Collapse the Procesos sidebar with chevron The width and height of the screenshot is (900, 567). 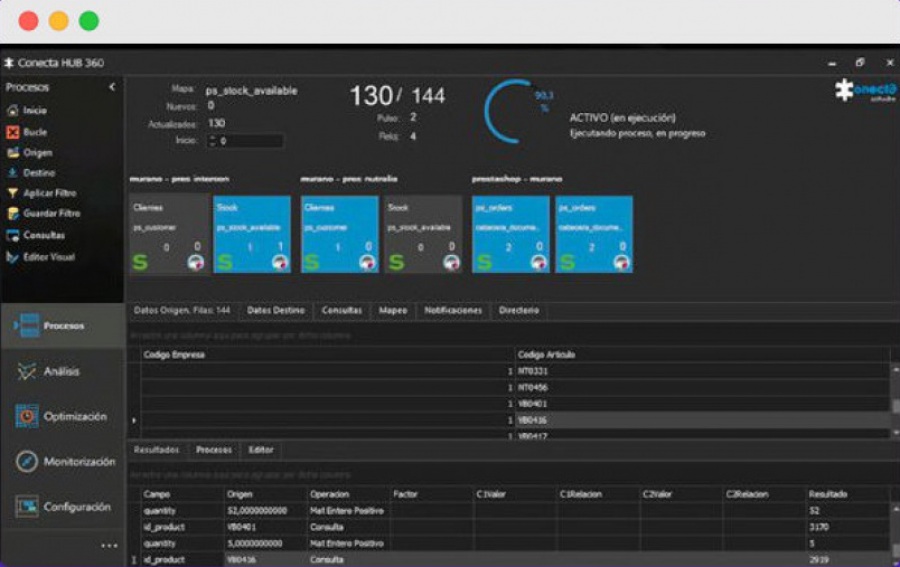click(112, 87)
